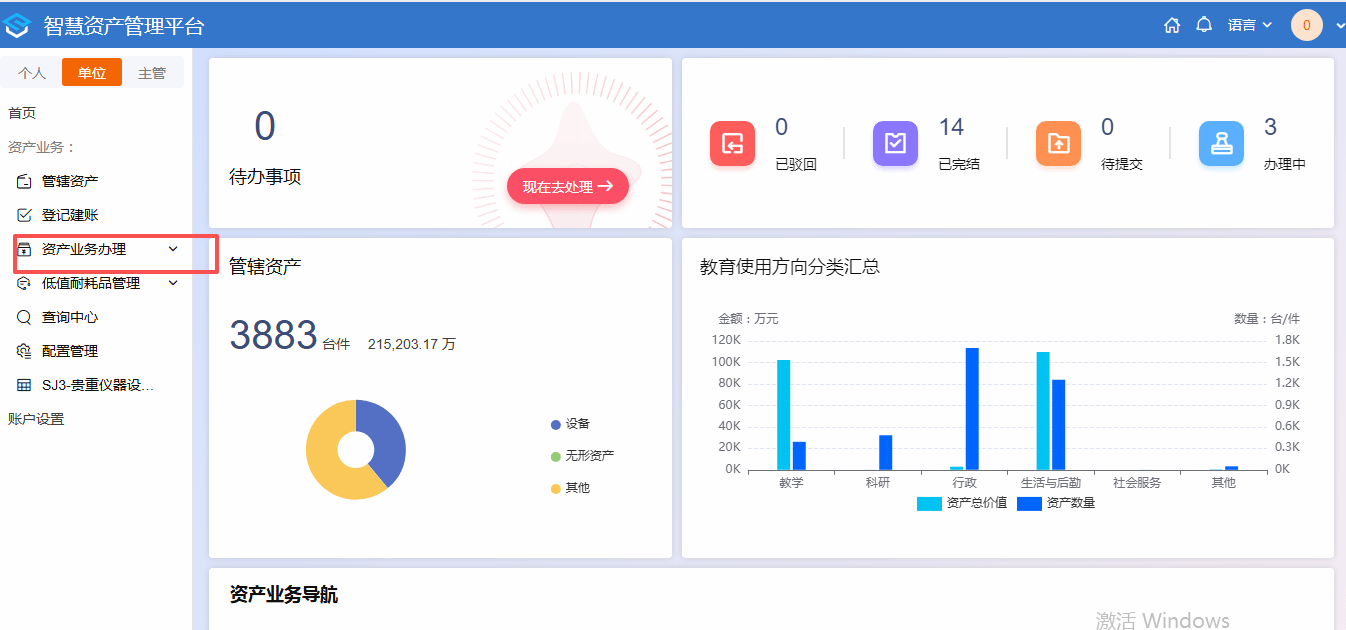Open the 语言 language dropdown
Viewport: 1346px width, 630px height.
tap(1249, 25)
